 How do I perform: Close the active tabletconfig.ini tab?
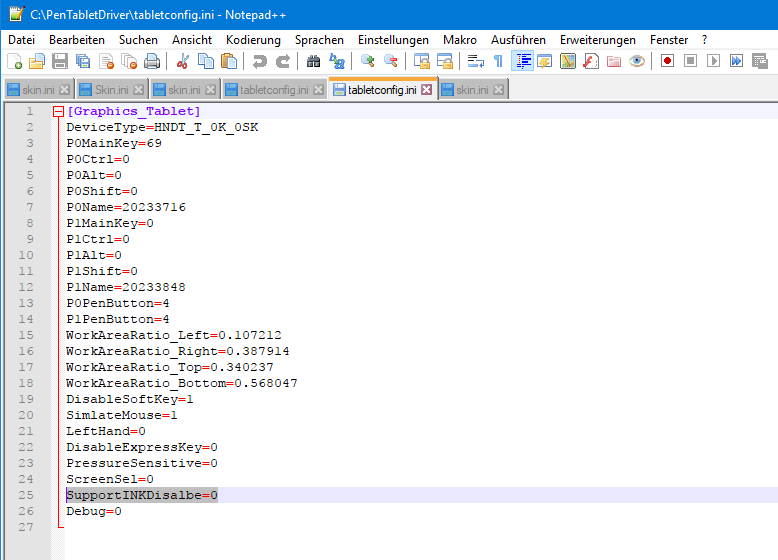(x=427, y=89)
